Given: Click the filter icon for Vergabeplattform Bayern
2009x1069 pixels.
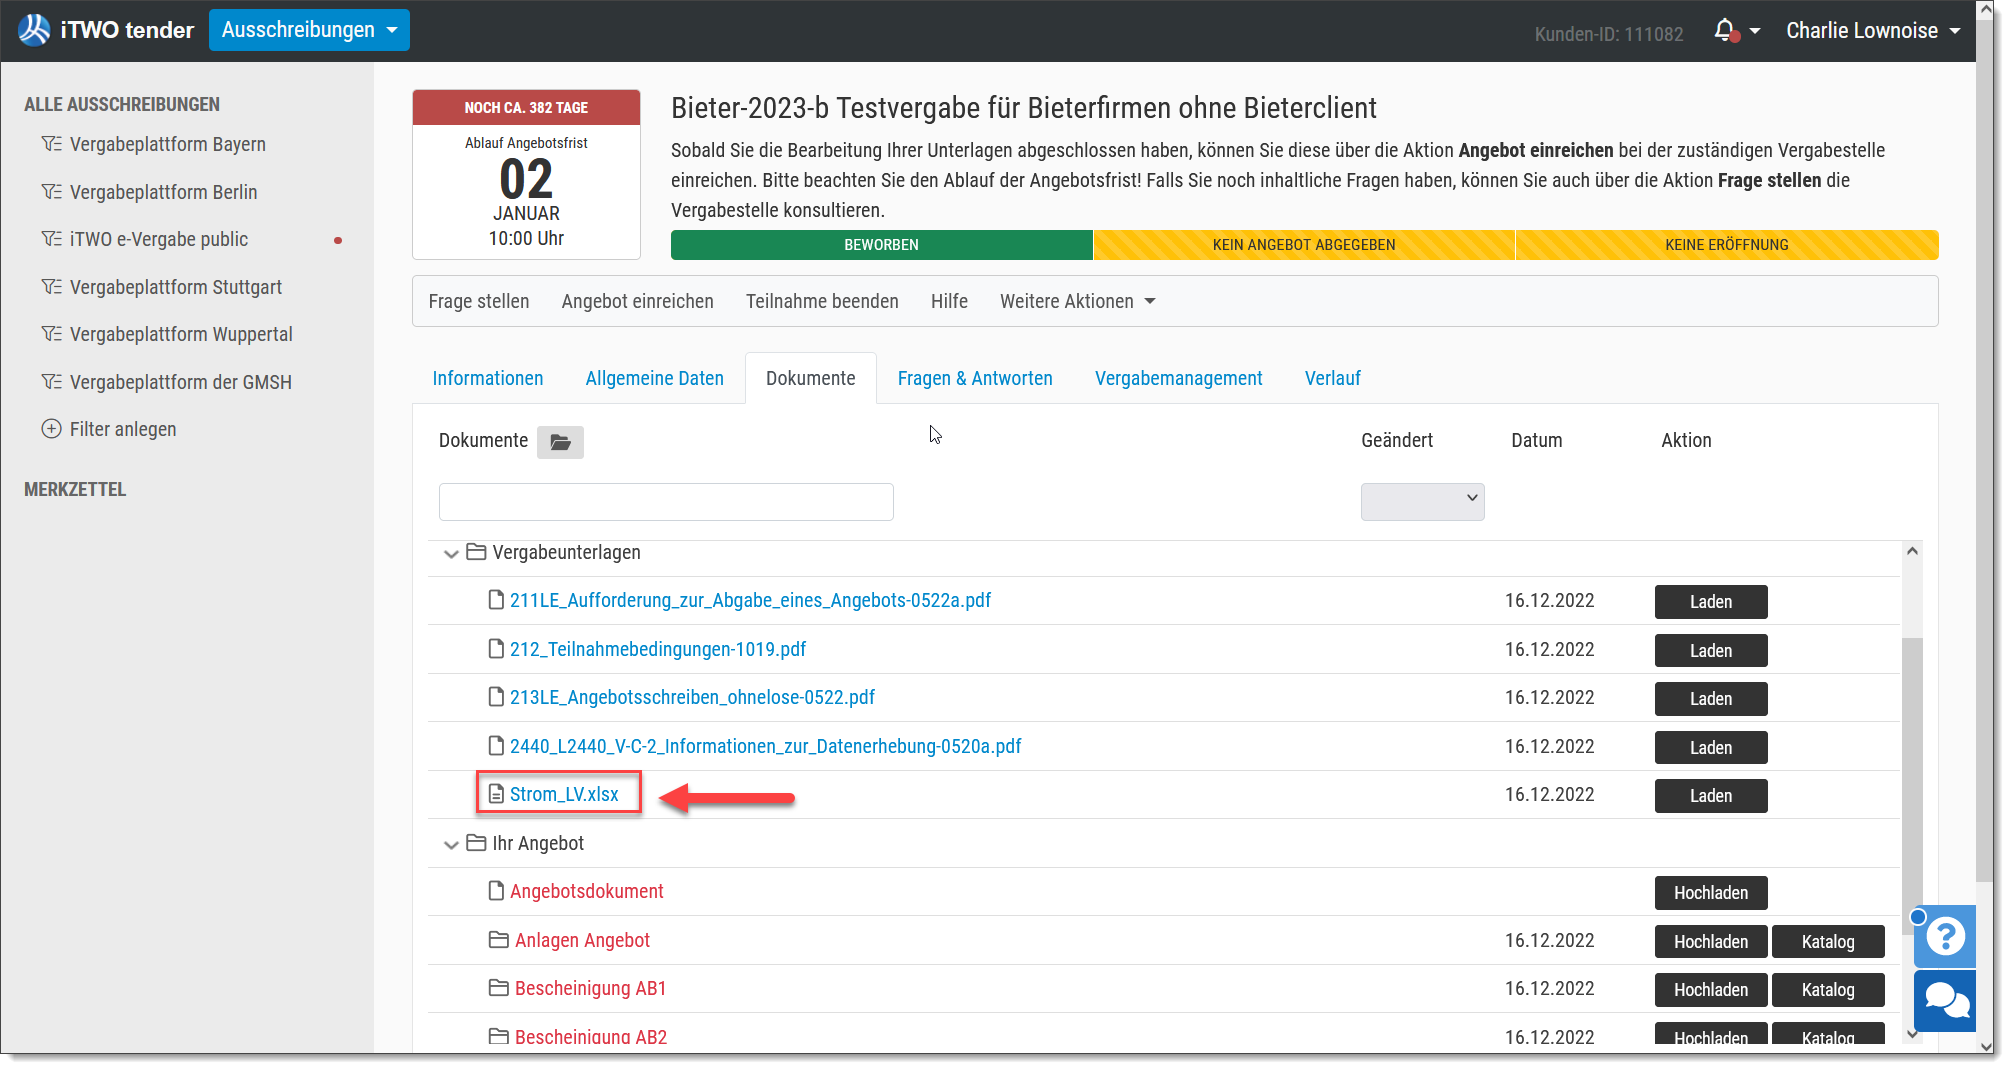Looking at the screenshot, I should point(51,144).
